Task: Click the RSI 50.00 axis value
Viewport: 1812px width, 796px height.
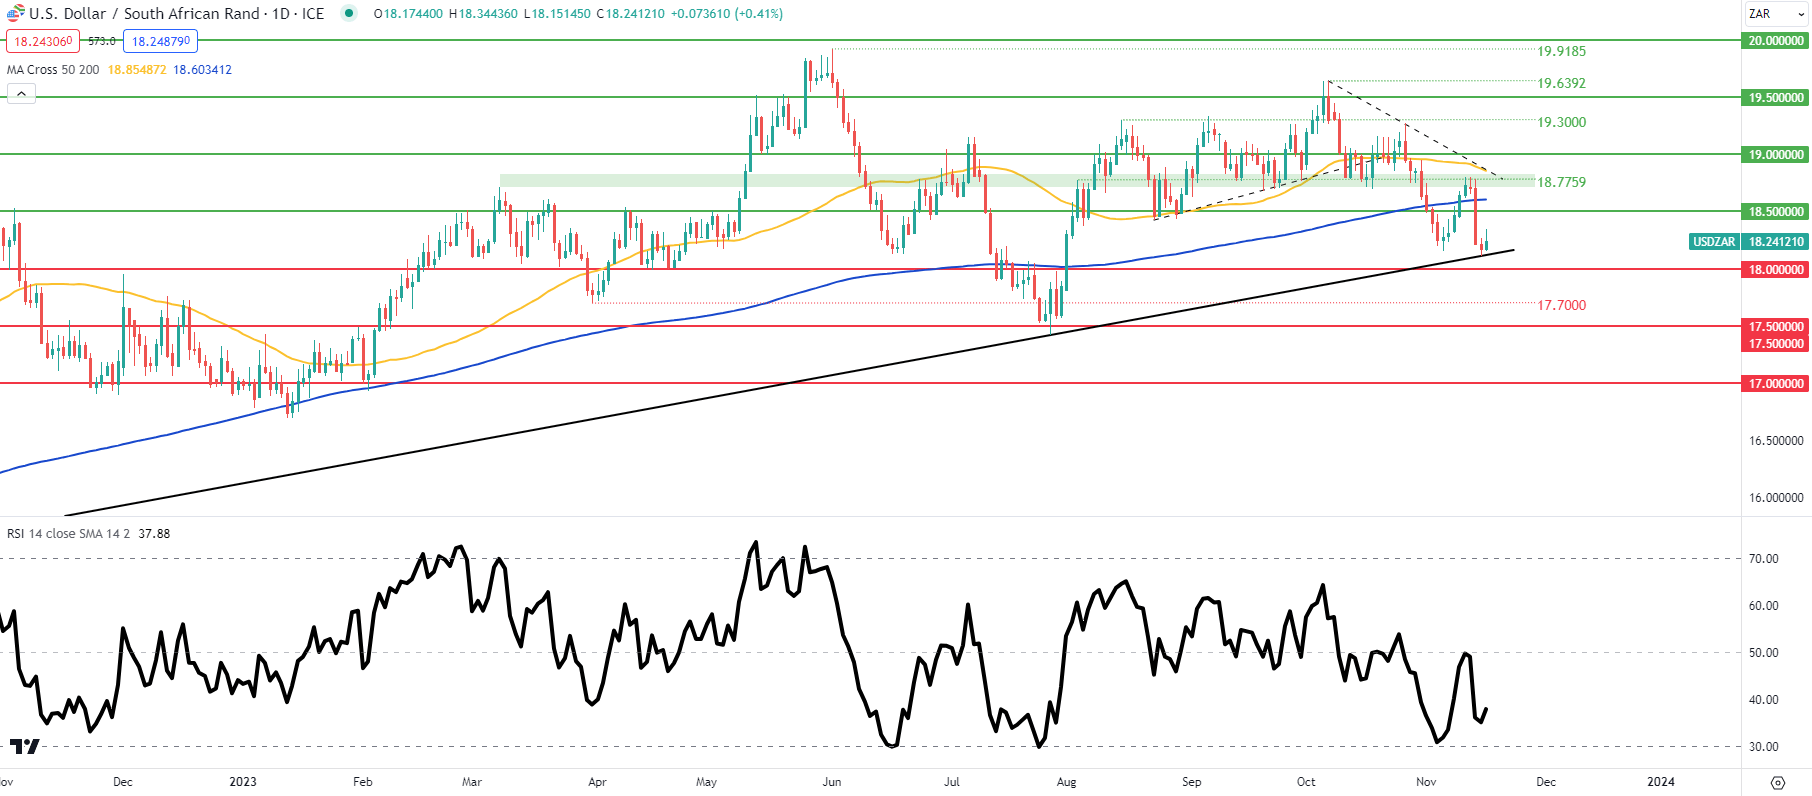Action: pyautogui.click(x=1763, y=653)
